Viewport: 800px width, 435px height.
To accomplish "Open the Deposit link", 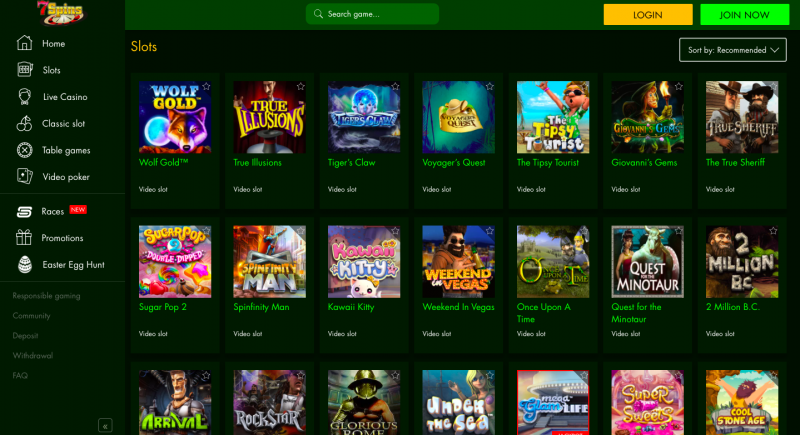I will pyautogui.click(x=26, y=336).
